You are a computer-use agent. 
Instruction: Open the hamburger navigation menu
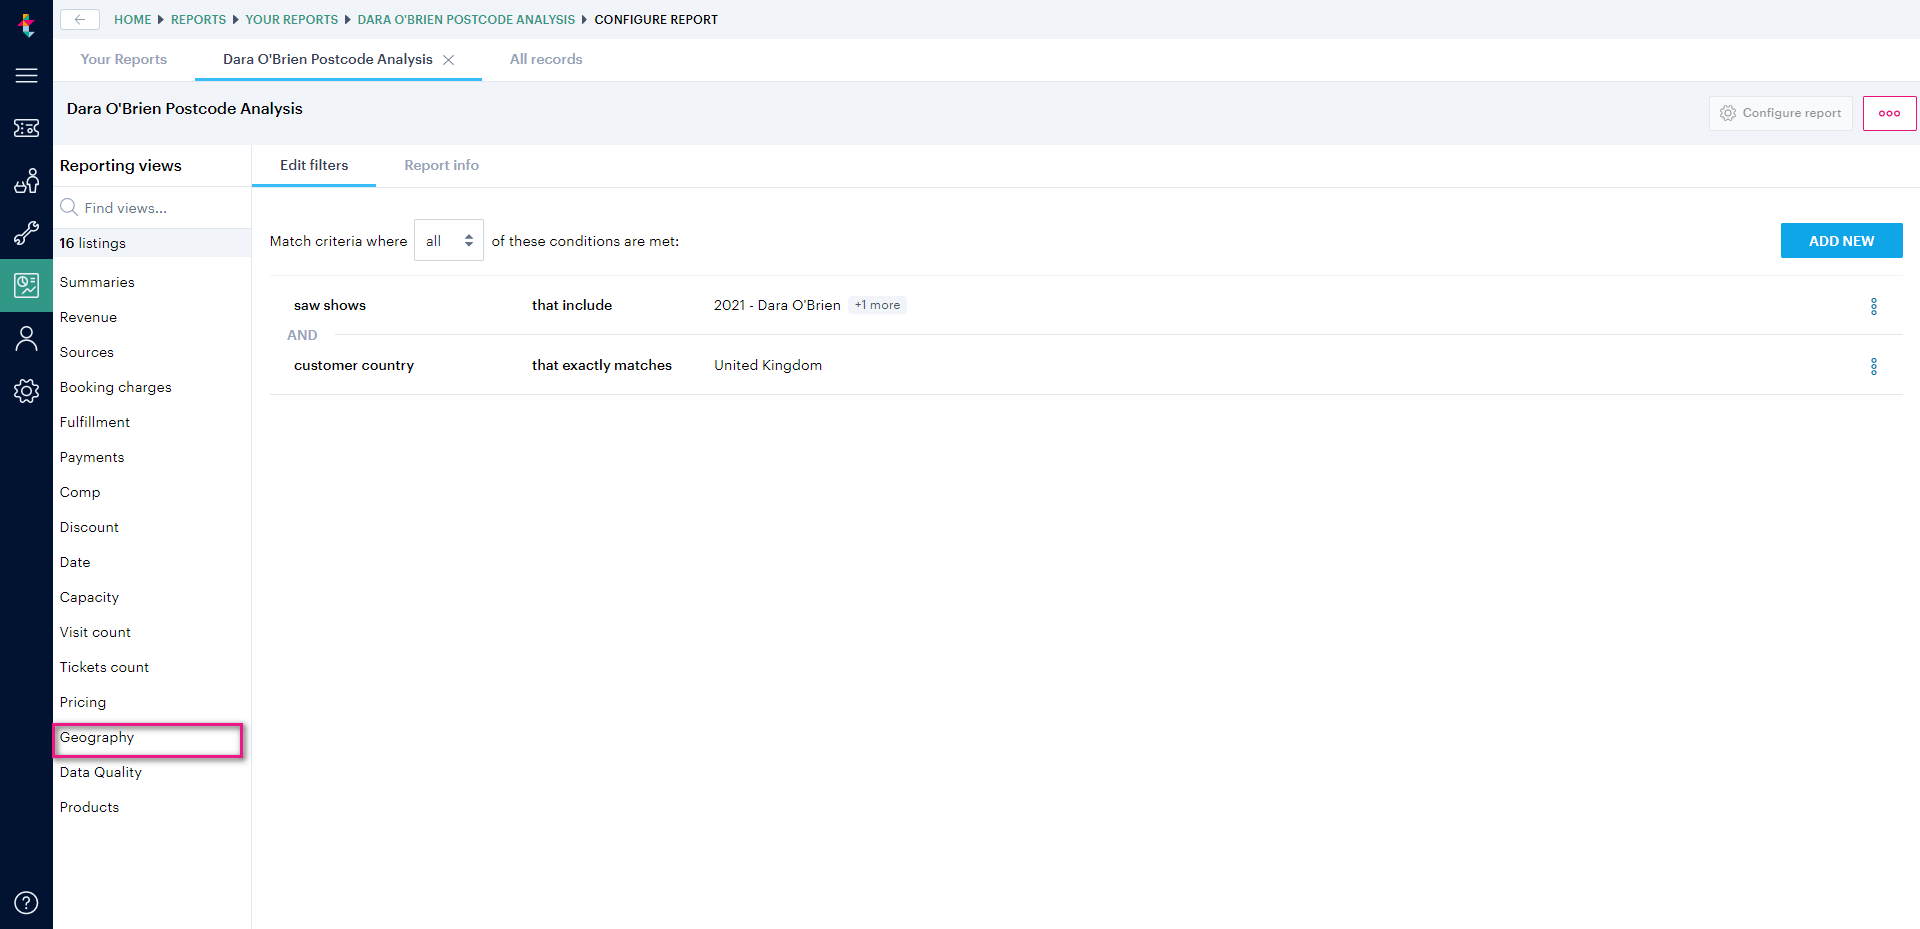tap(26, 75)
